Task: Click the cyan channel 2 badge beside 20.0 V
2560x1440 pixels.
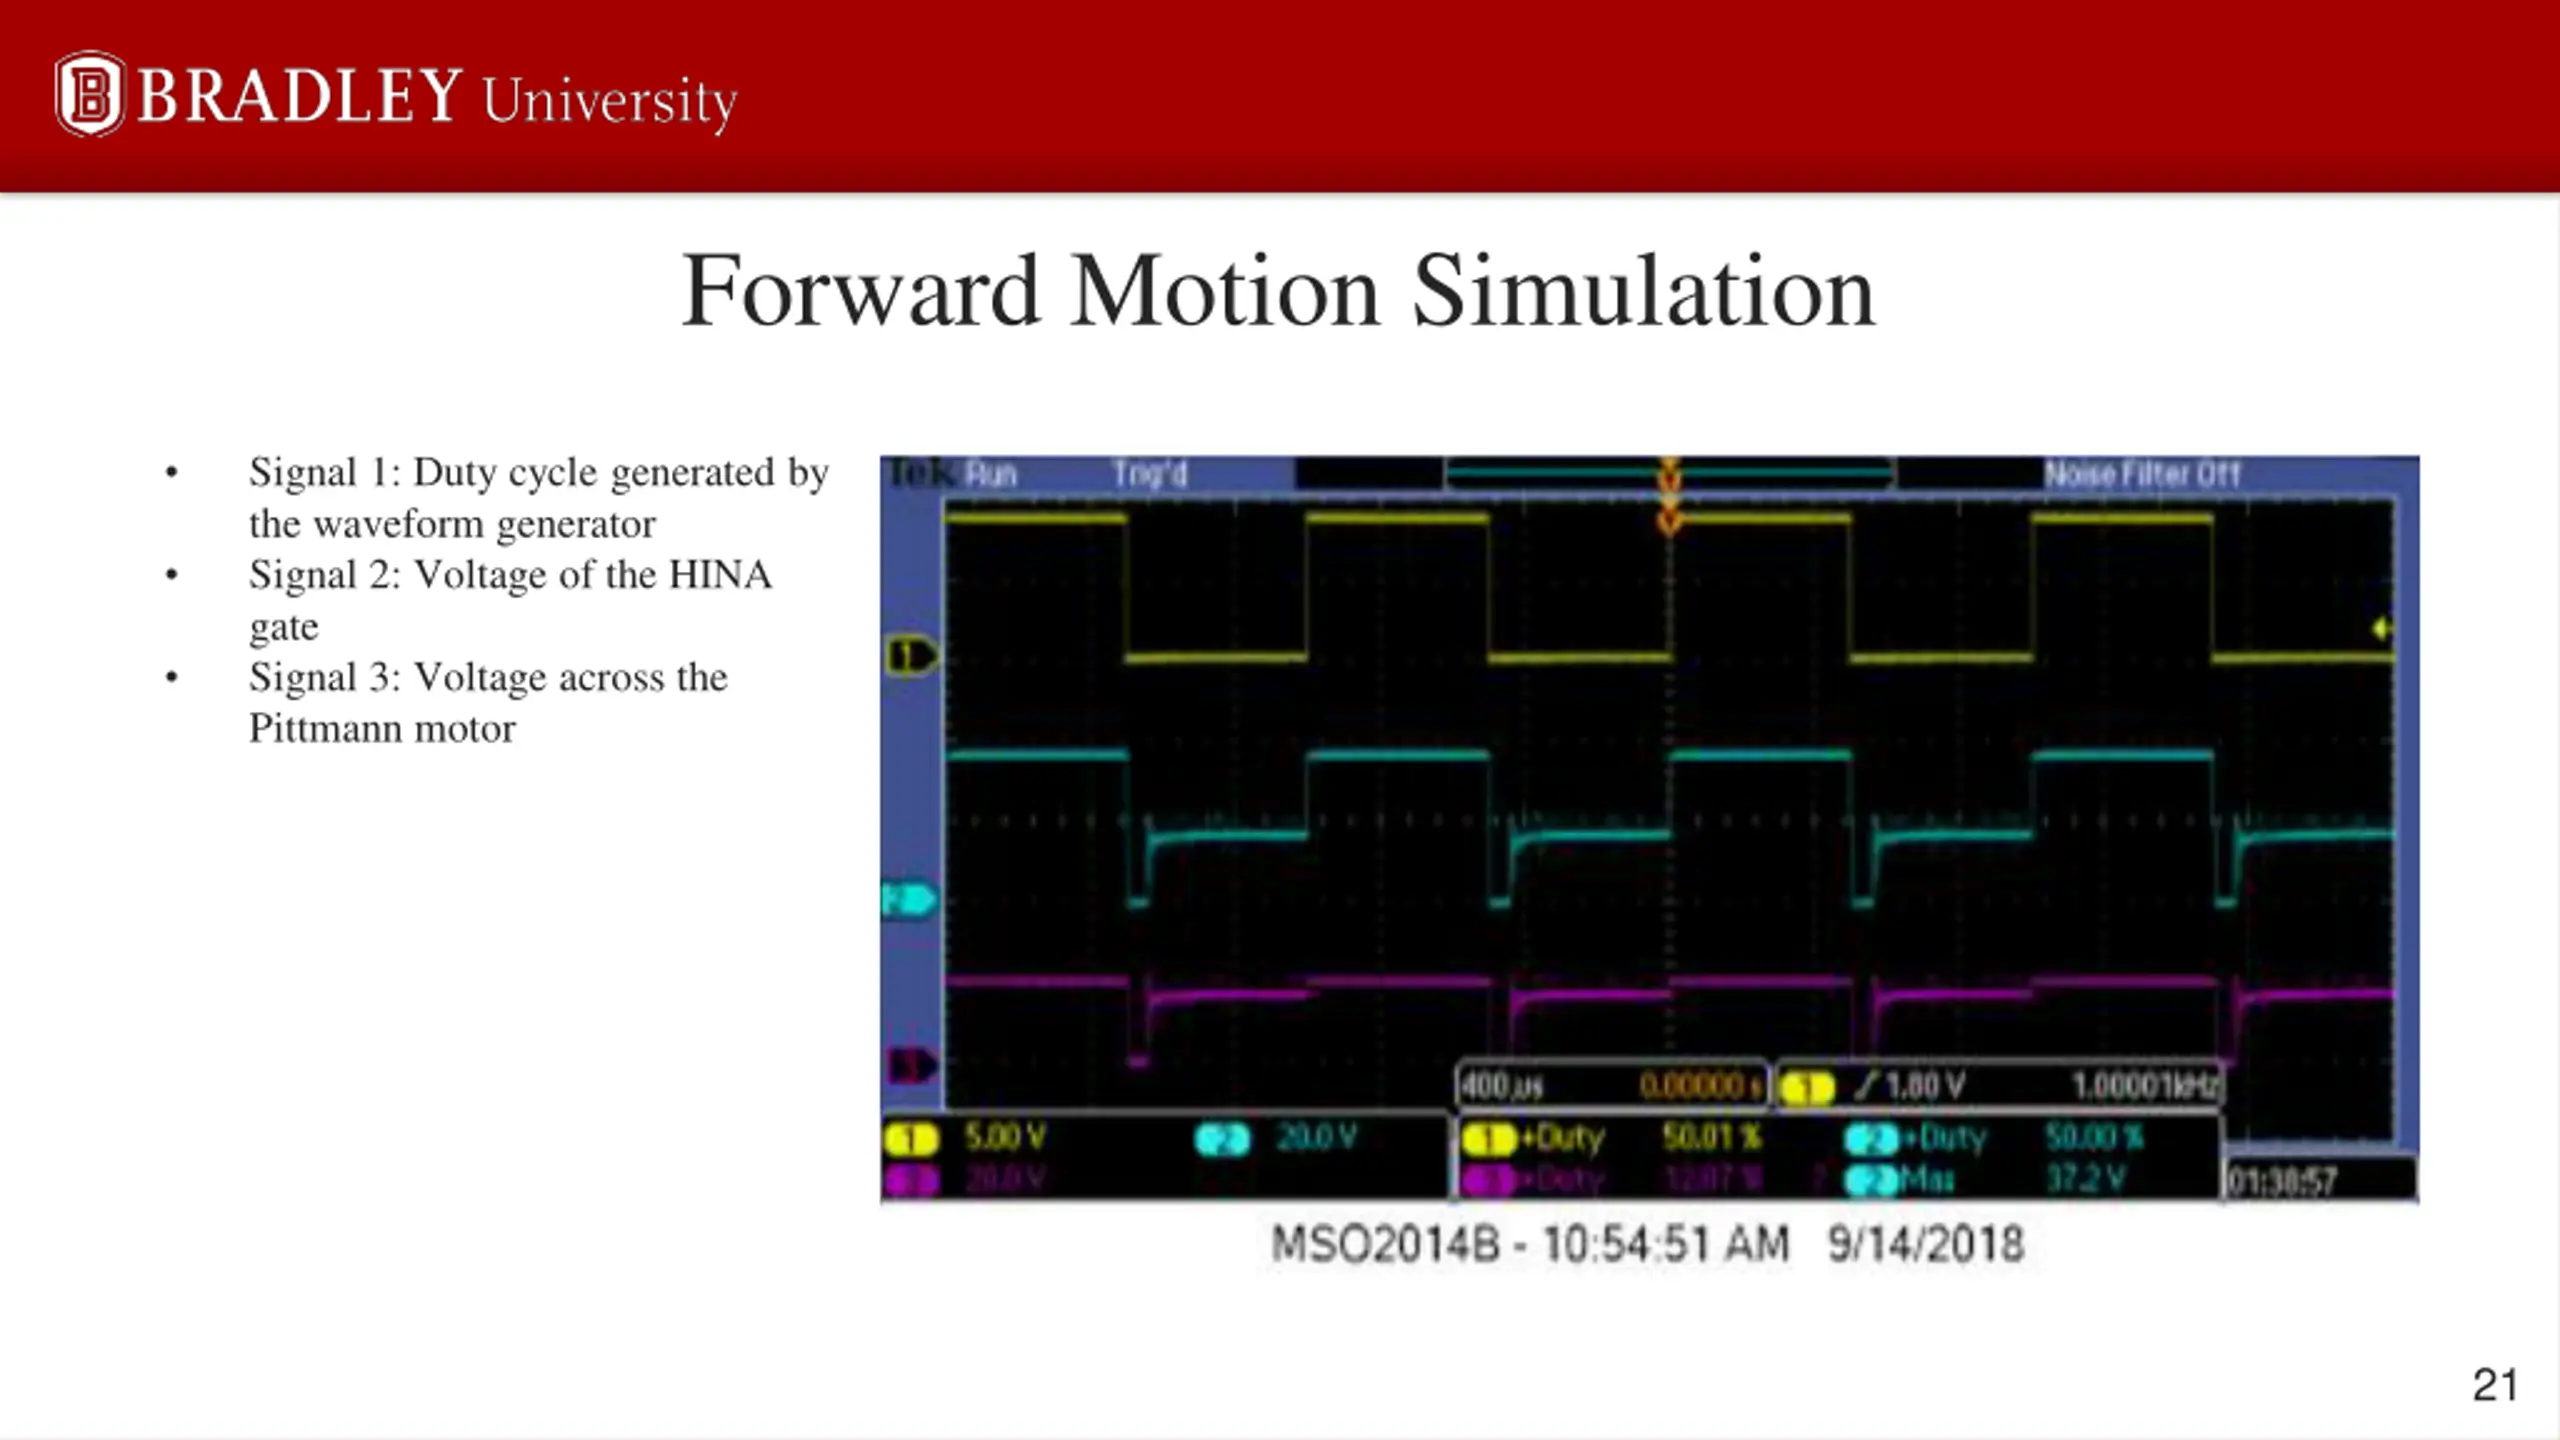Action: [x=1222, y=1139]
